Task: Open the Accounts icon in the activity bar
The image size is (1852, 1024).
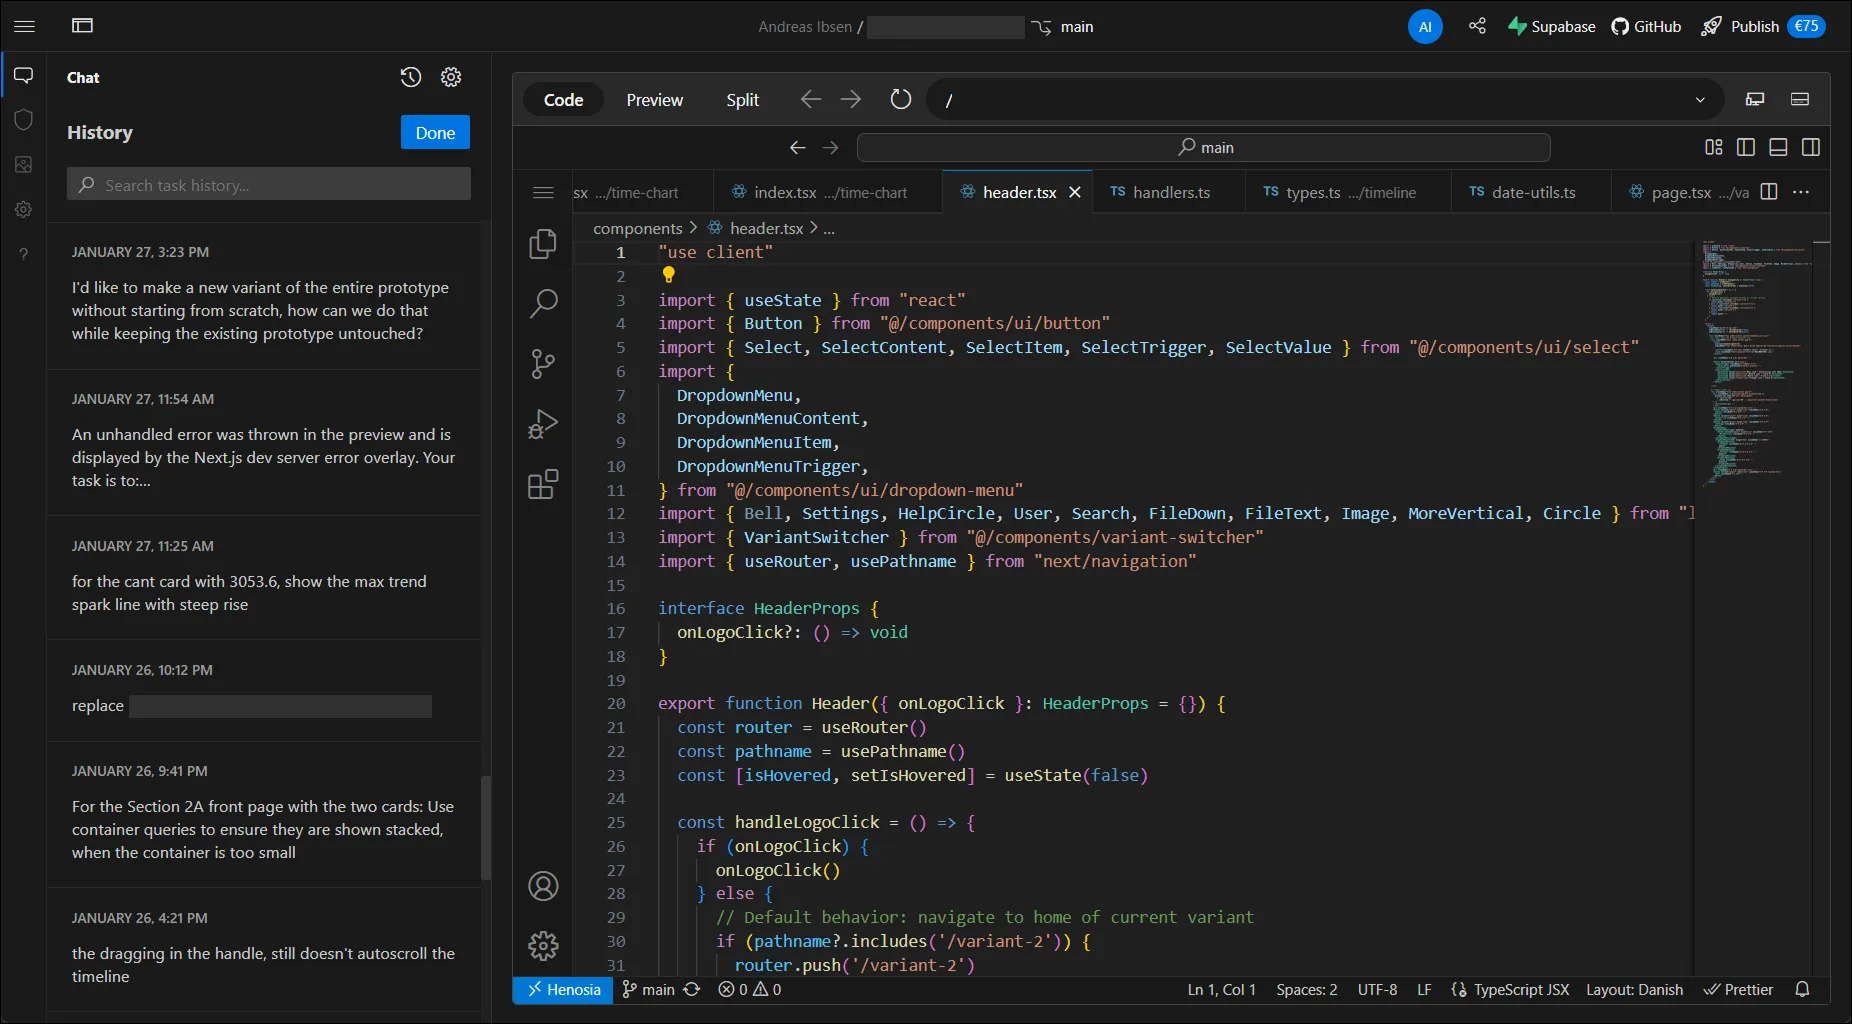Action: pyautogui.click(x=543, y=886)
